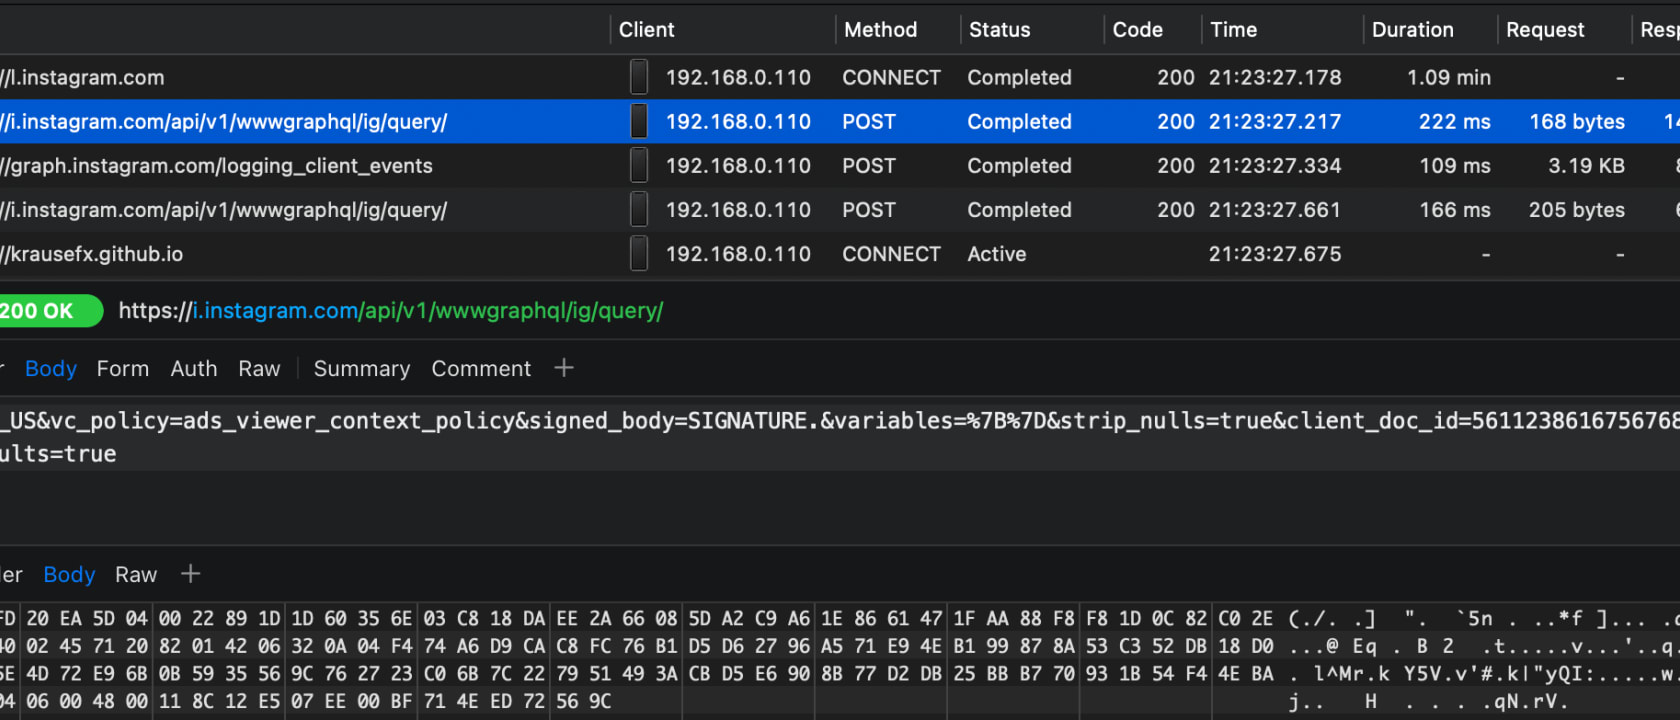The image size is (1680, 720).
Task: Click the hex row starting FD 20 EA 5D
Action: click(637, 618)
